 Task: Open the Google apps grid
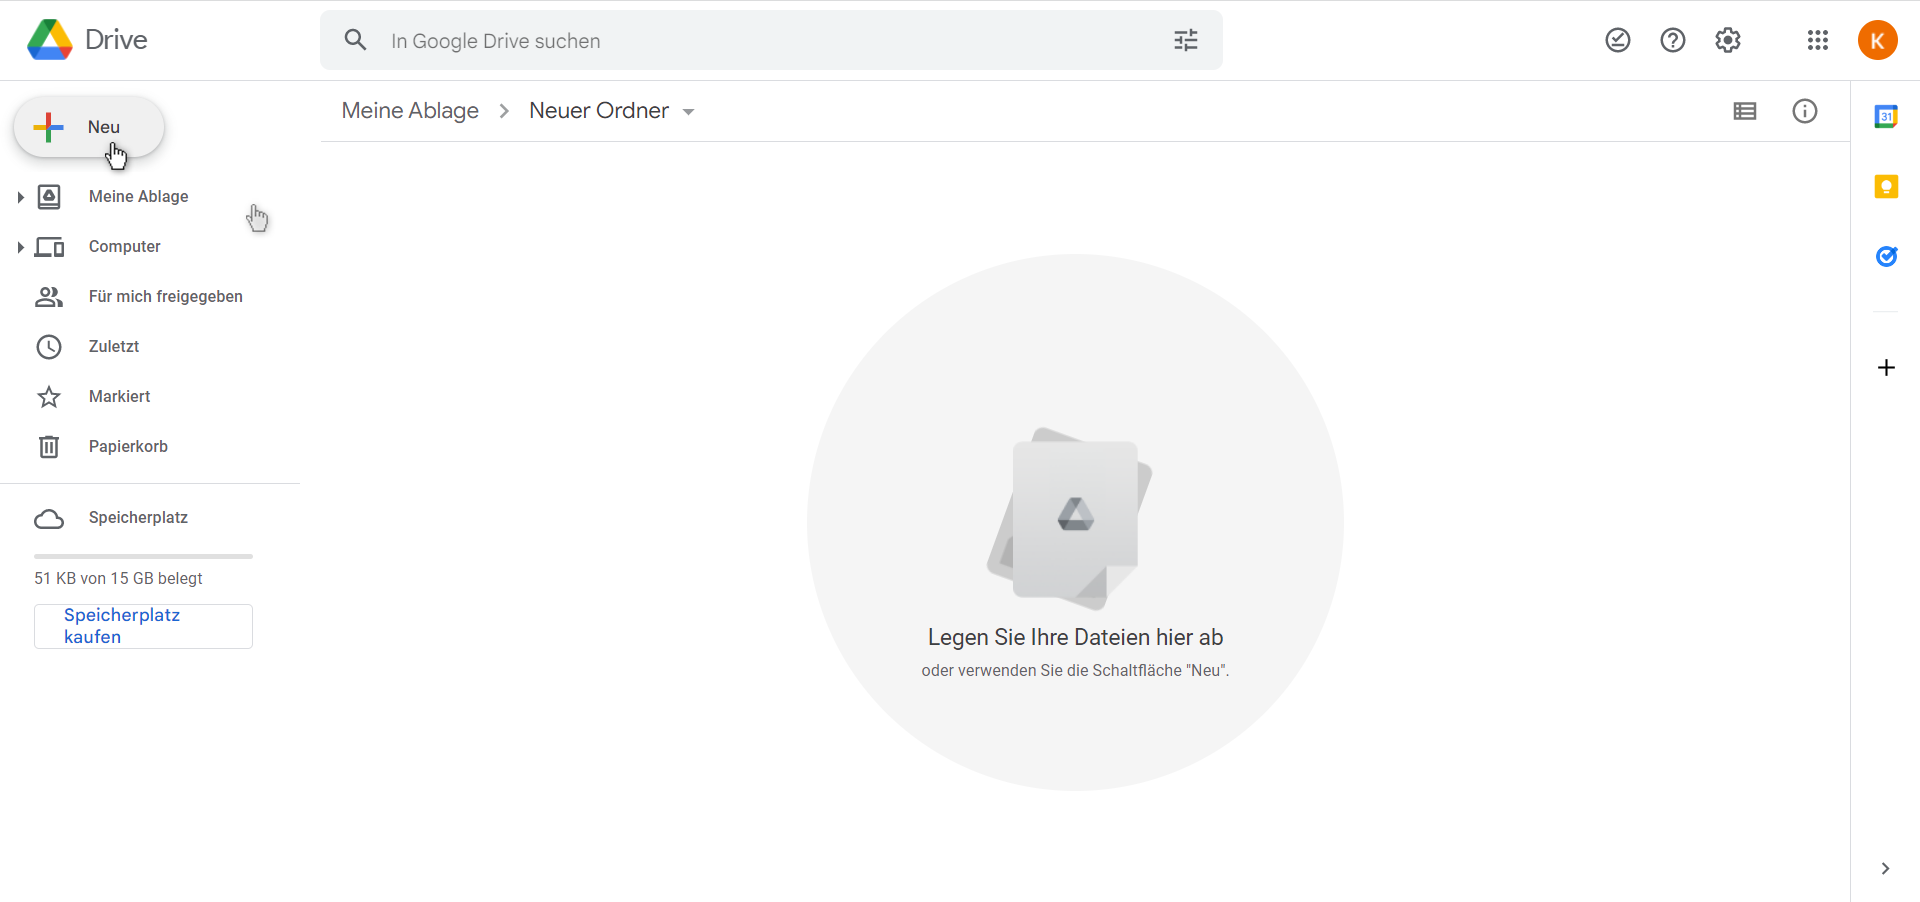tap(1818, 40)
